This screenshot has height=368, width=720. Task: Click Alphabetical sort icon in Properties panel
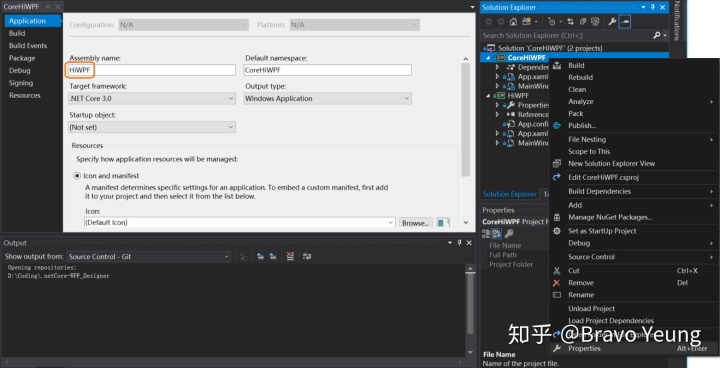[x=497, y=233]
